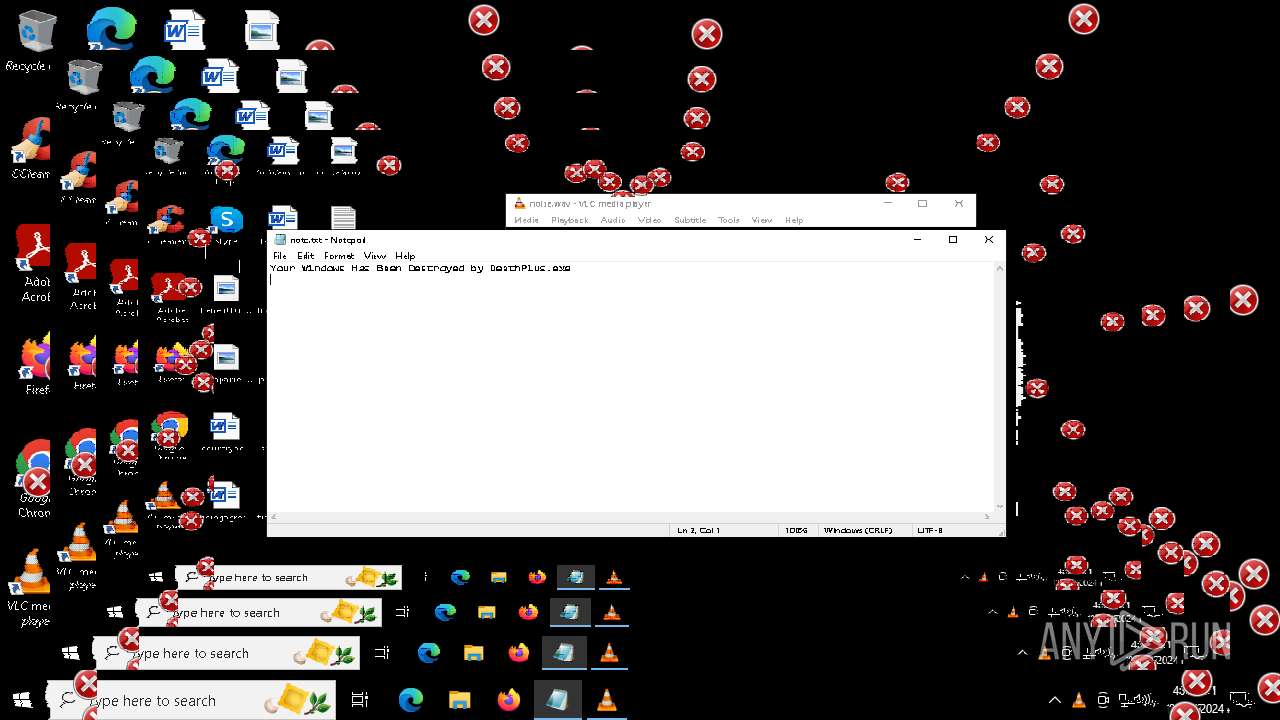Switch to VLC on the bottom-most taskbar
Screen dimensions: 1280x720
coord(606,700)
